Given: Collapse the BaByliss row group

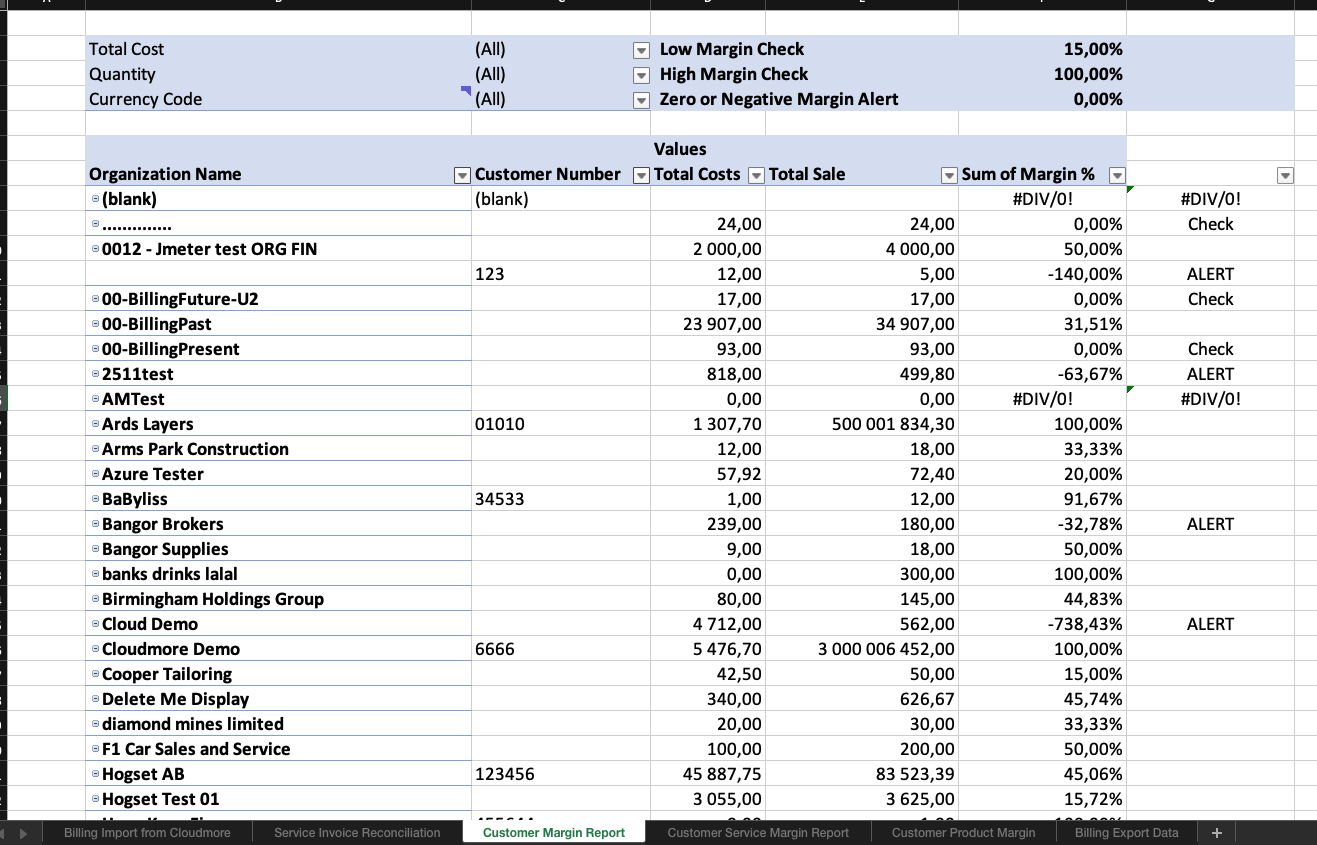Looking at the screenshot, I should click(95, 500).
